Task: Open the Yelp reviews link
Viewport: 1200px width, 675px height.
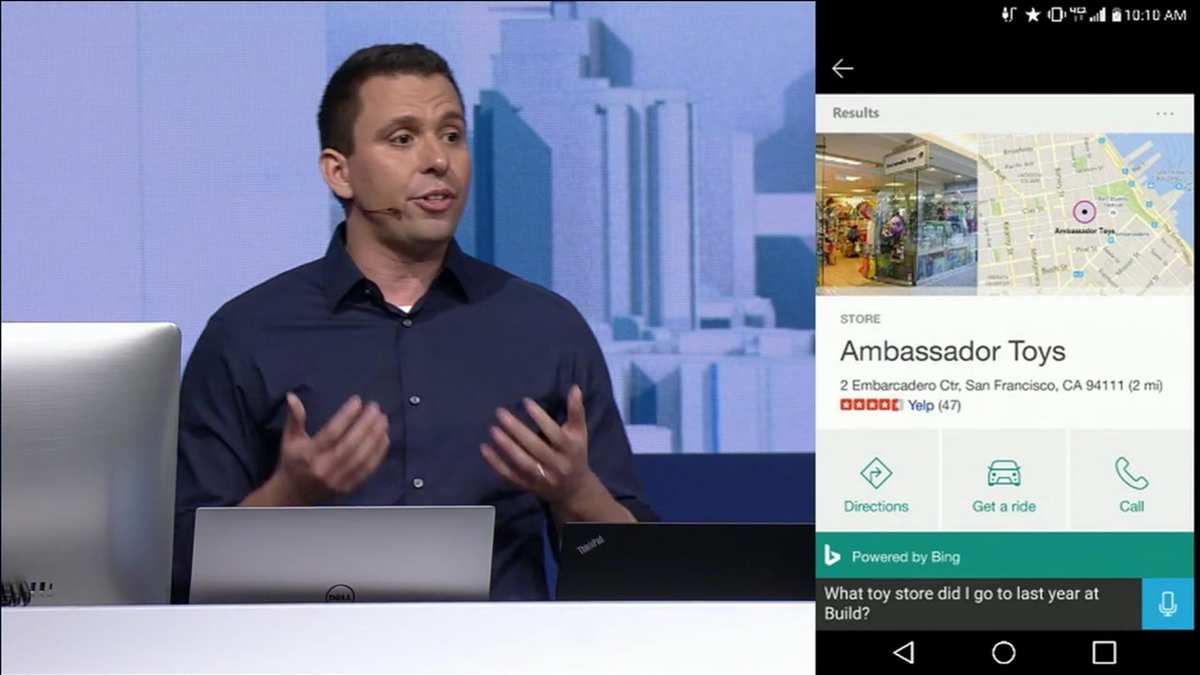Action: (x=920, y=406)
